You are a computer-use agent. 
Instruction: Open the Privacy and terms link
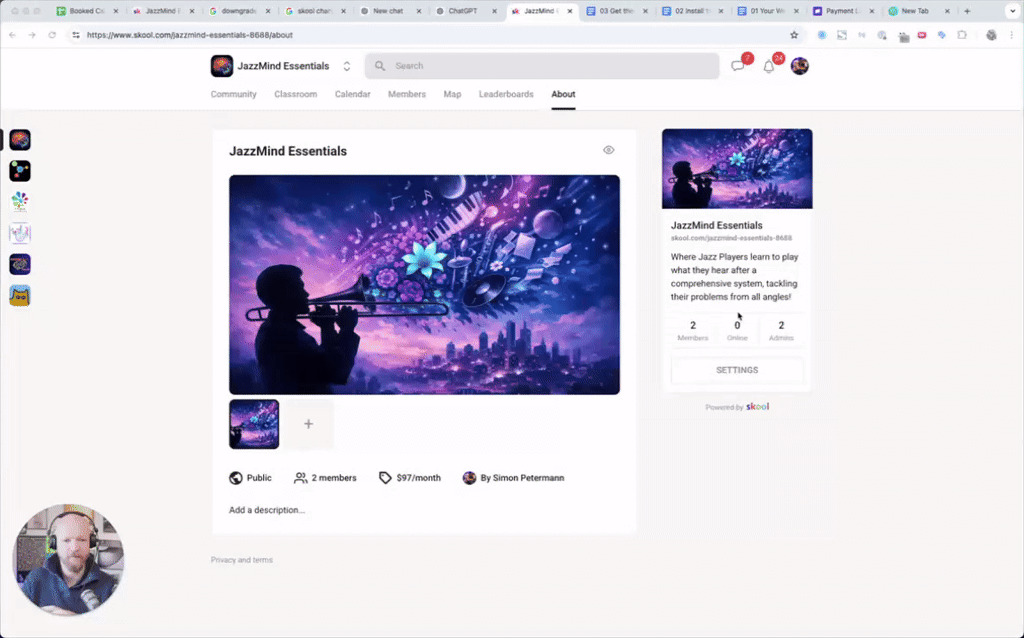coord(241,560)
